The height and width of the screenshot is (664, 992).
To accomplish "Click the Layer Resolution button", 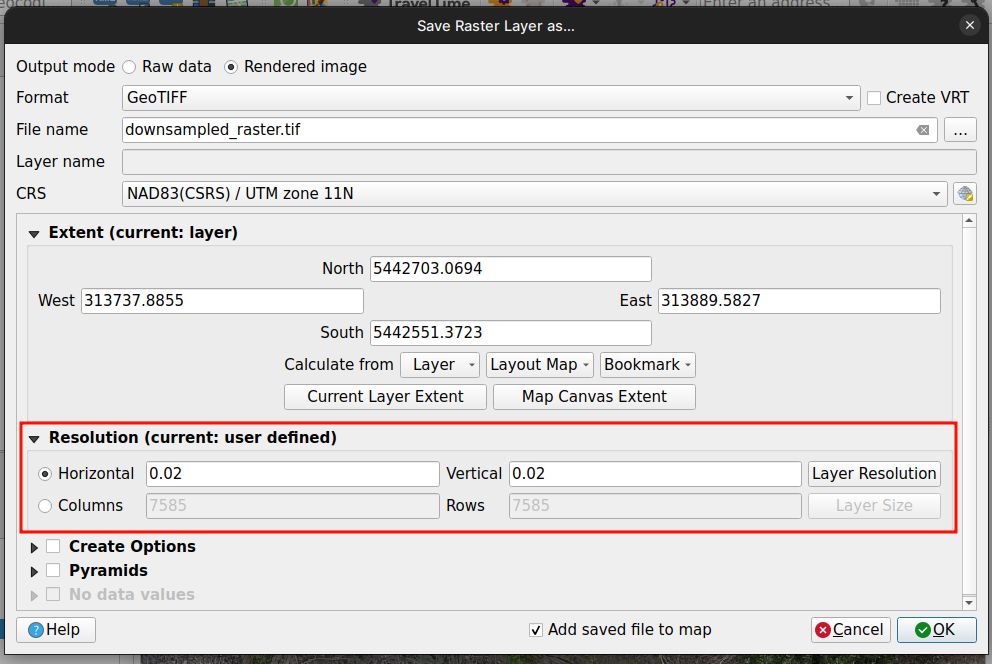I will [x=874, y=474].
